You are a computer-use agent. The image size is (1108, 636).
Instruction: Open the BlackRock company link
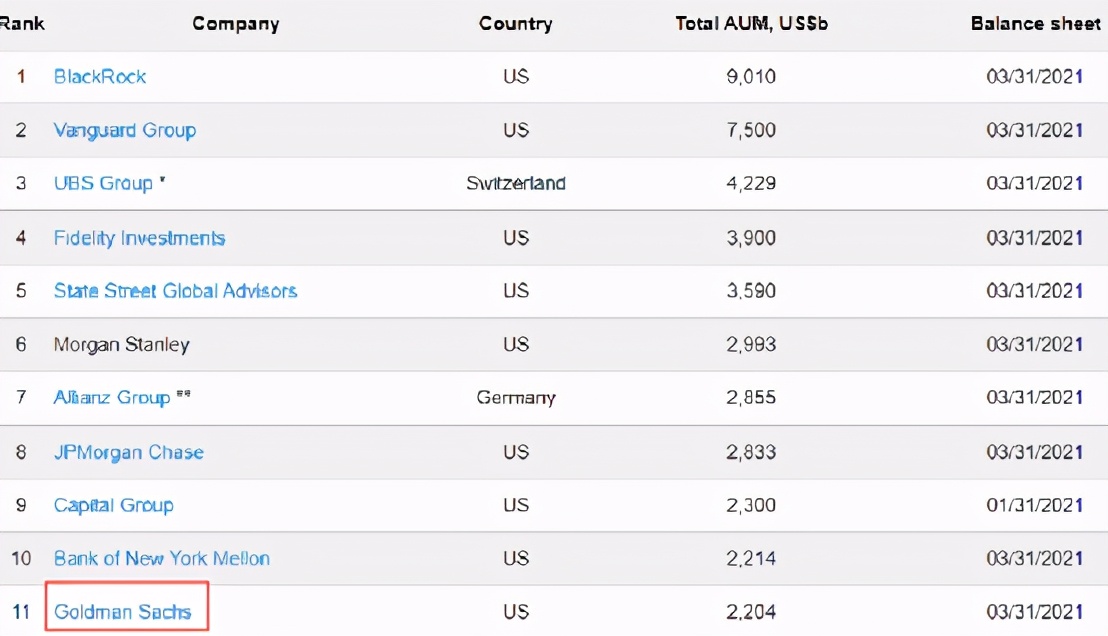point(100,77)
